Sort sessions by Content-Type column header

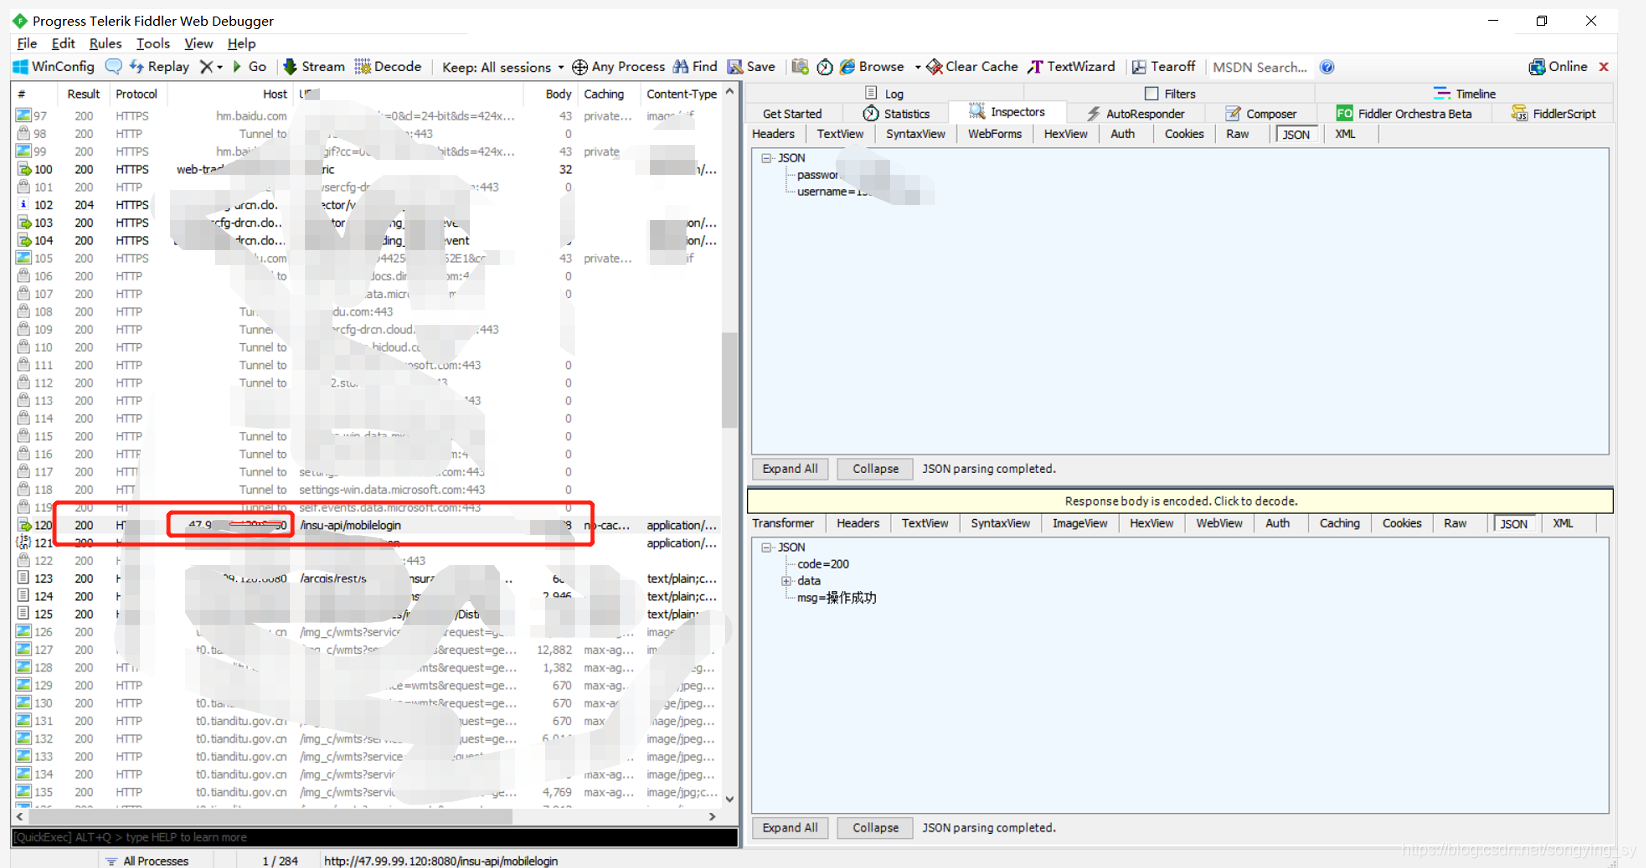tap(681, 94)
